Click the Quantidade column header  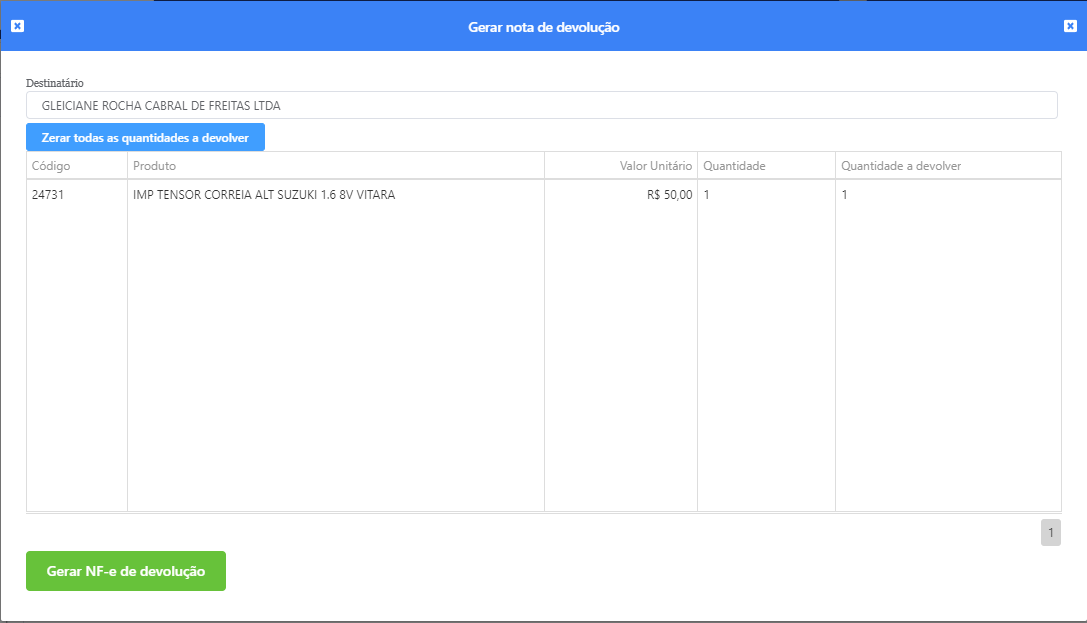734,166
